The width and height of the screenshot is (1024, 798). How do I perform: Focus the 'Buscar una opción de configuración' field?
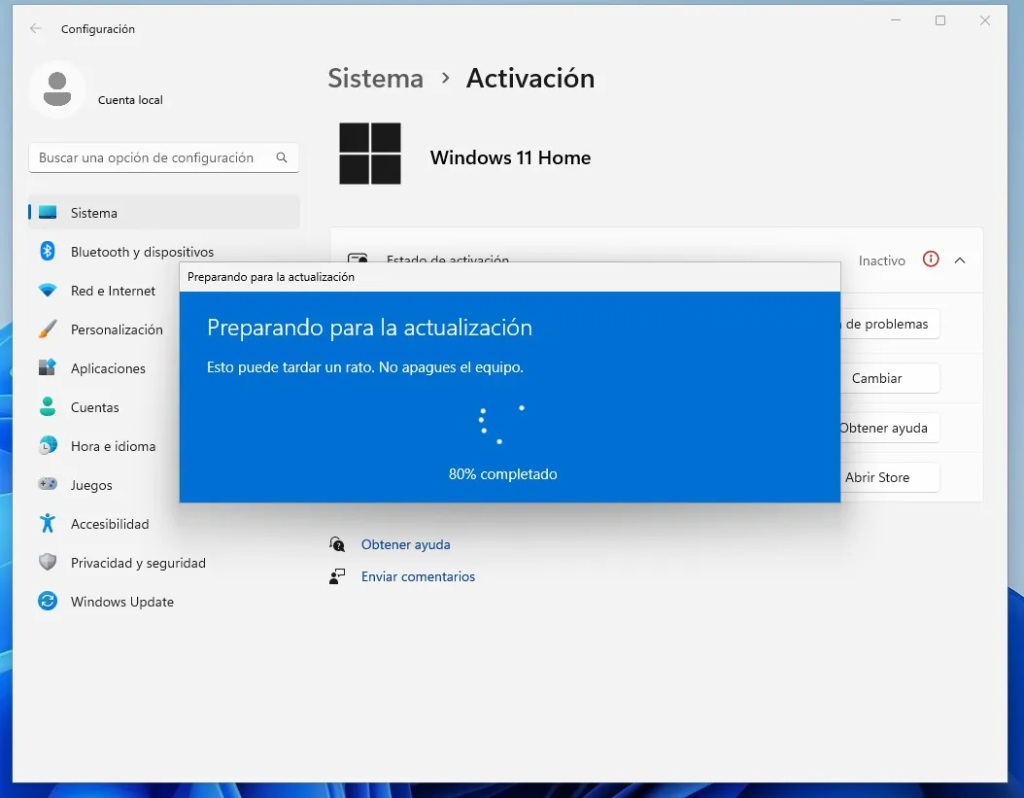(164, 157)
